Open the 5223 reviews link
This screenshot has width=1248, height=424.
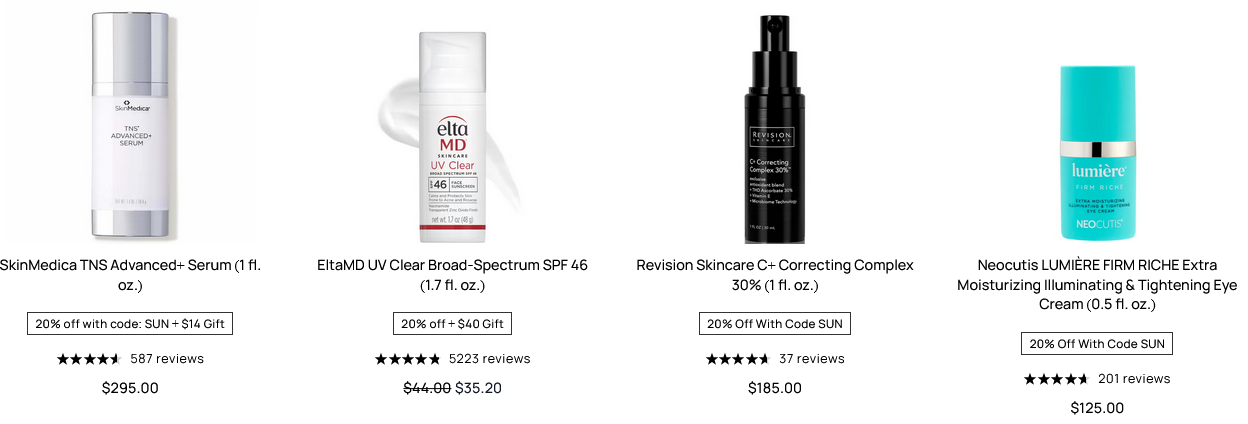489,359
